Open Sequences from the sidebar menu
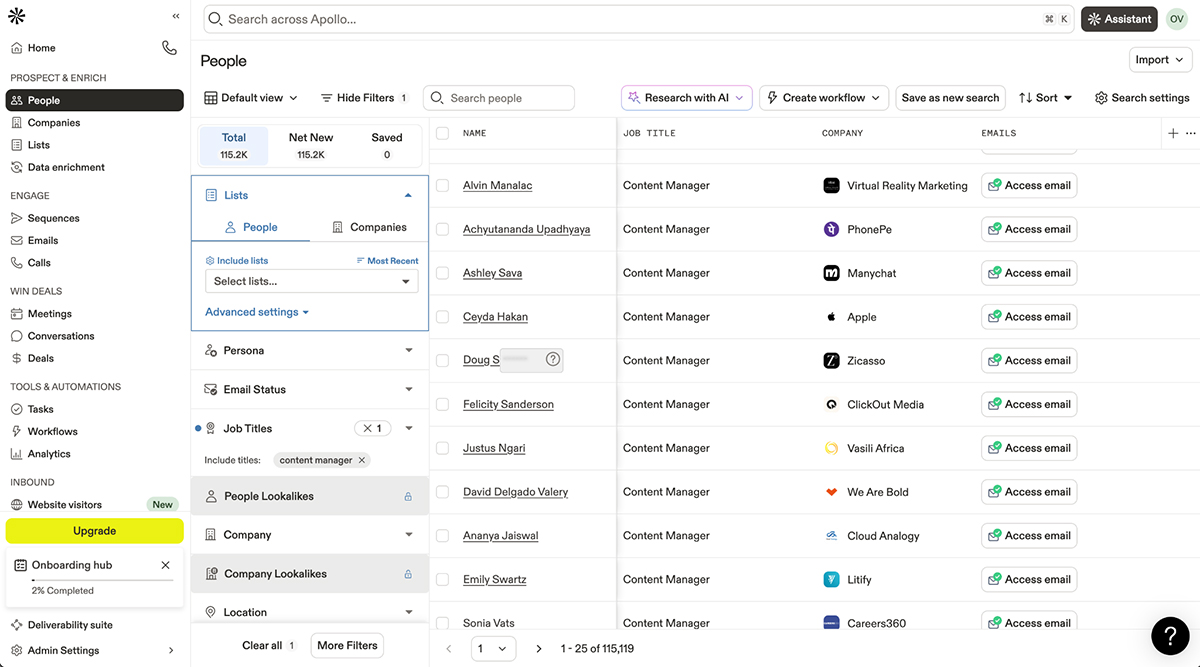The width and height of the screenshot is (1200, 667). click(x=54, y=217)
